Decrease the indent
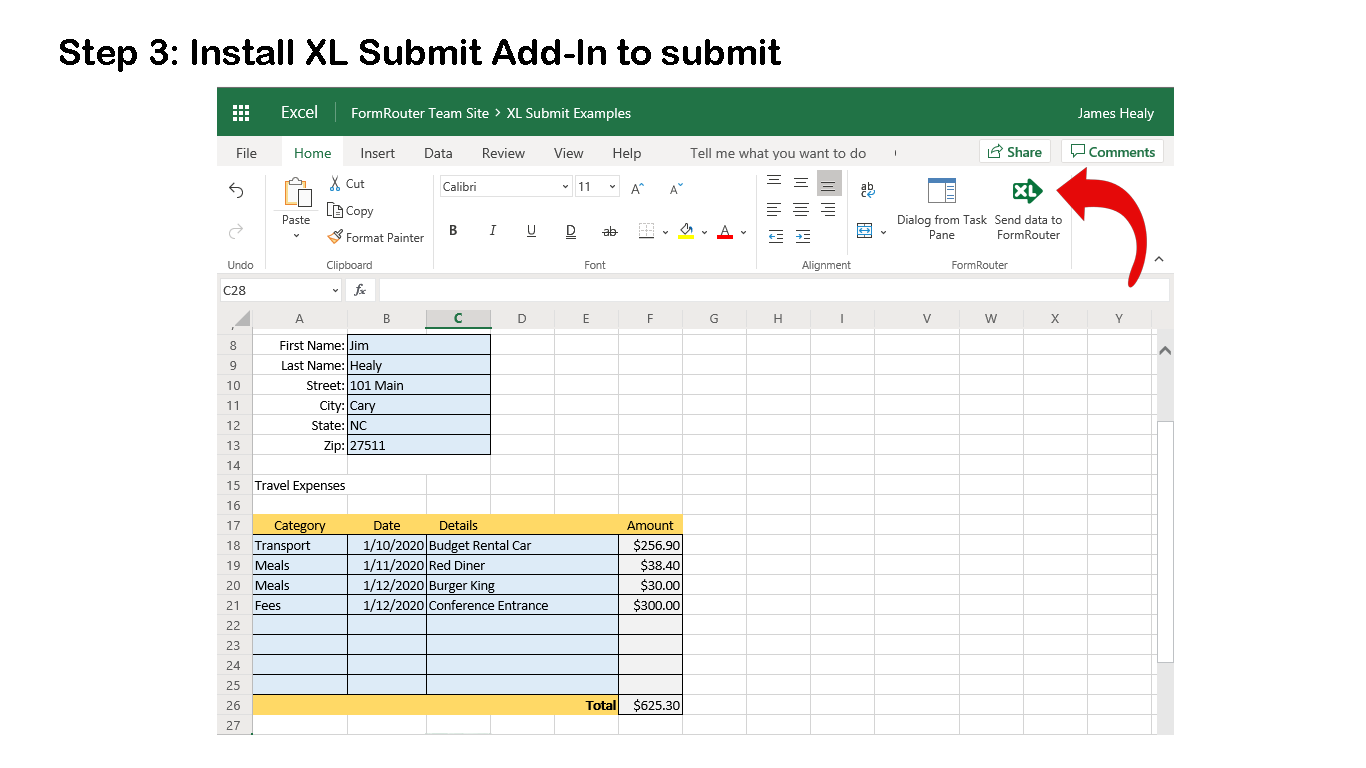Image resolution: width=1366 pixels, height=768 pixels. (775, 236)
